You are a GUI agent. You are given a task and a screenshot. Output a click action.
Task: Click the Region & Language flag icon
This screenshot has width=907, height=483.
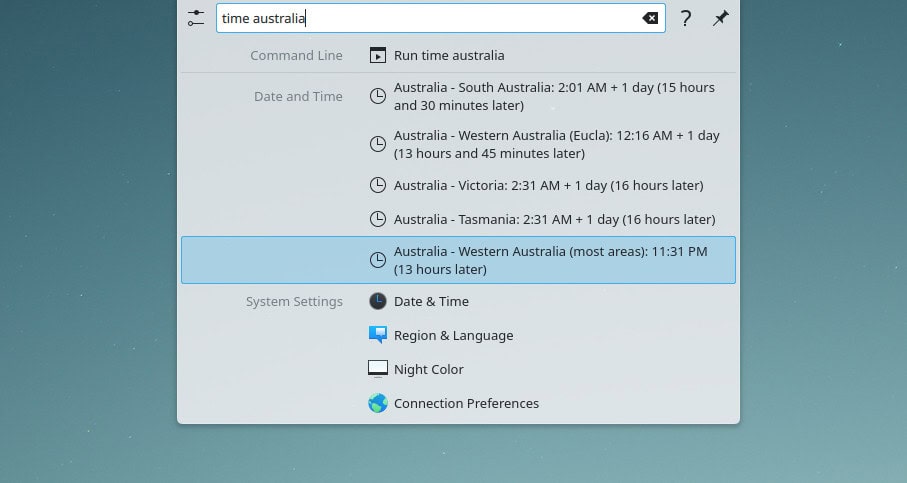(x=377, y=335)
